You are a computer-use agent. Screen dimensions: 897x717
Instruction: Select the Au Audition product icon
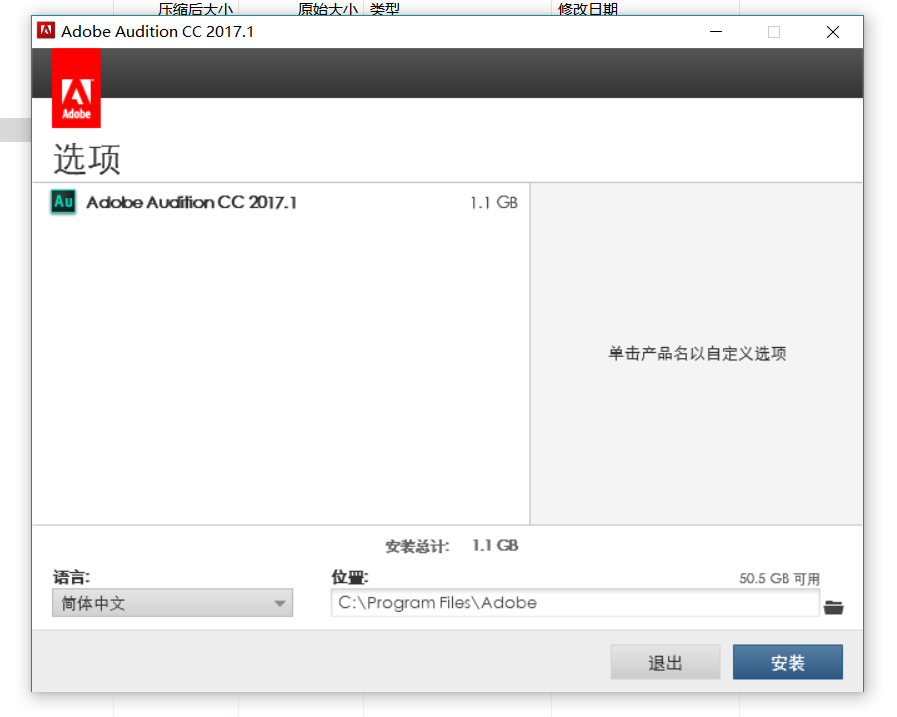(63, 202)
